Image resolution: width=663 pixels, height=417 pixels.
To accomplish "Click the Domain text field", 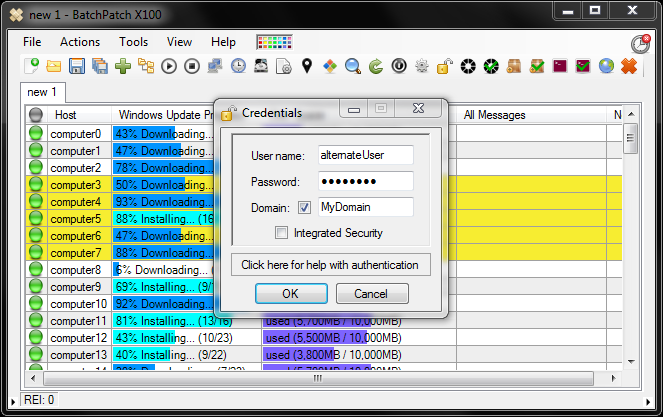I will (366, 207).
